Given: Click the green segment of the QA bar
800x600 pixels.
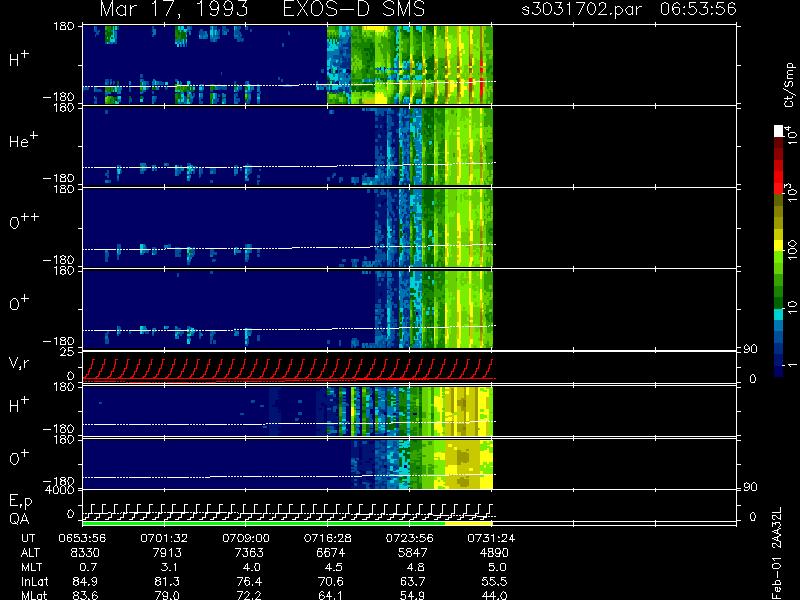Looking at the screenshot, I should tap(264, 523).
